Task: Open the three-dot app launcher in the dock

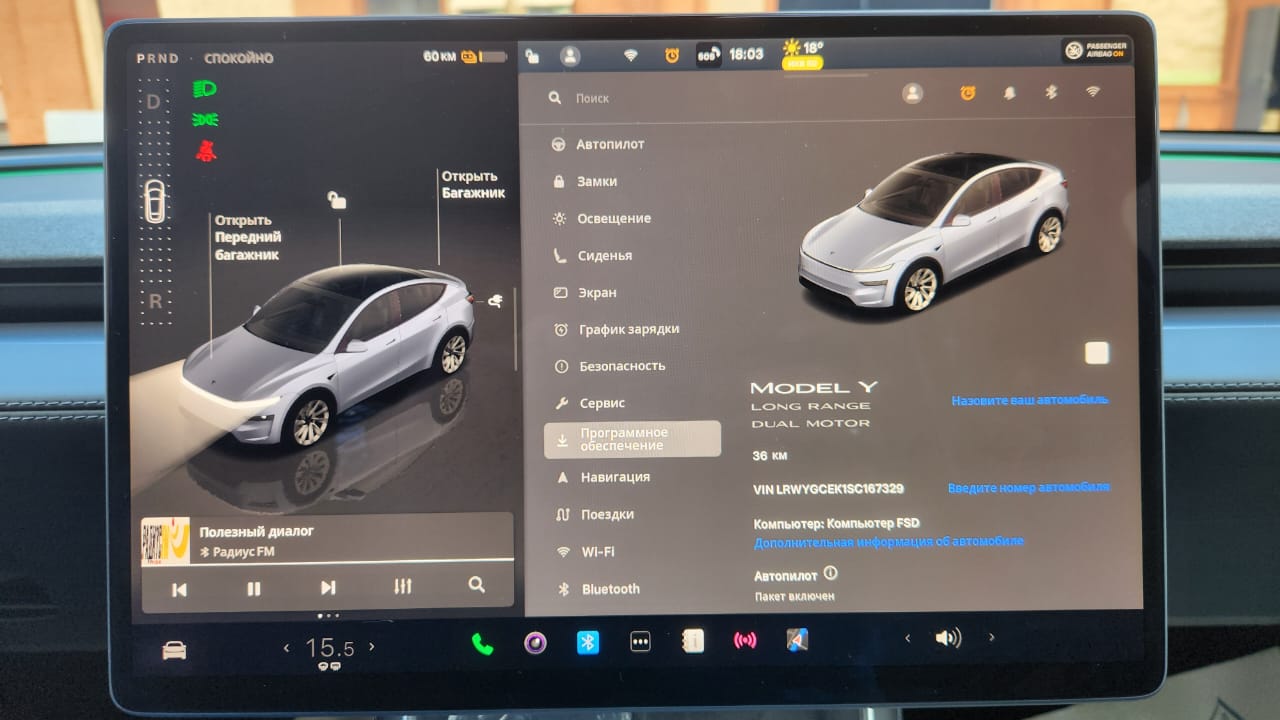Action: pos(640,642)
